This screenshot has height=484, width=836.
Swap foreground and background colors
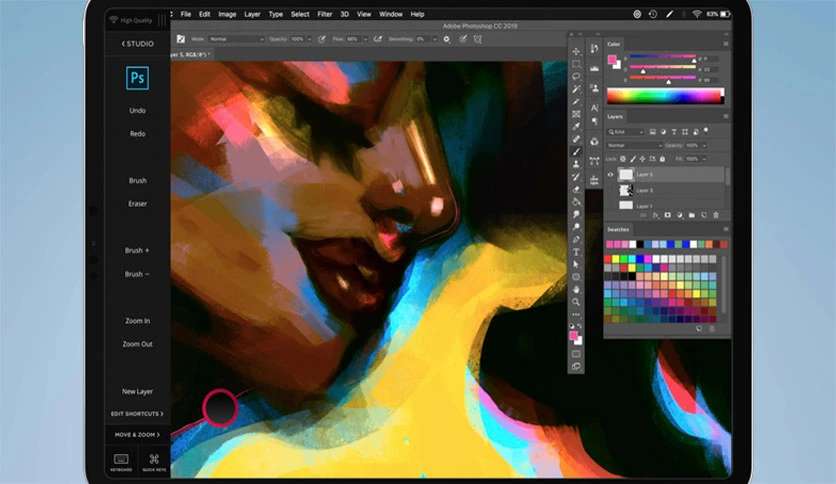(580, 326)
